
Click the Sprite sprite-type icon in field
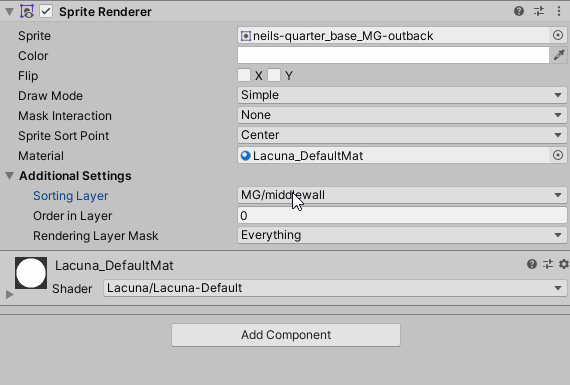pyautogui.click(x=246, y=36)
